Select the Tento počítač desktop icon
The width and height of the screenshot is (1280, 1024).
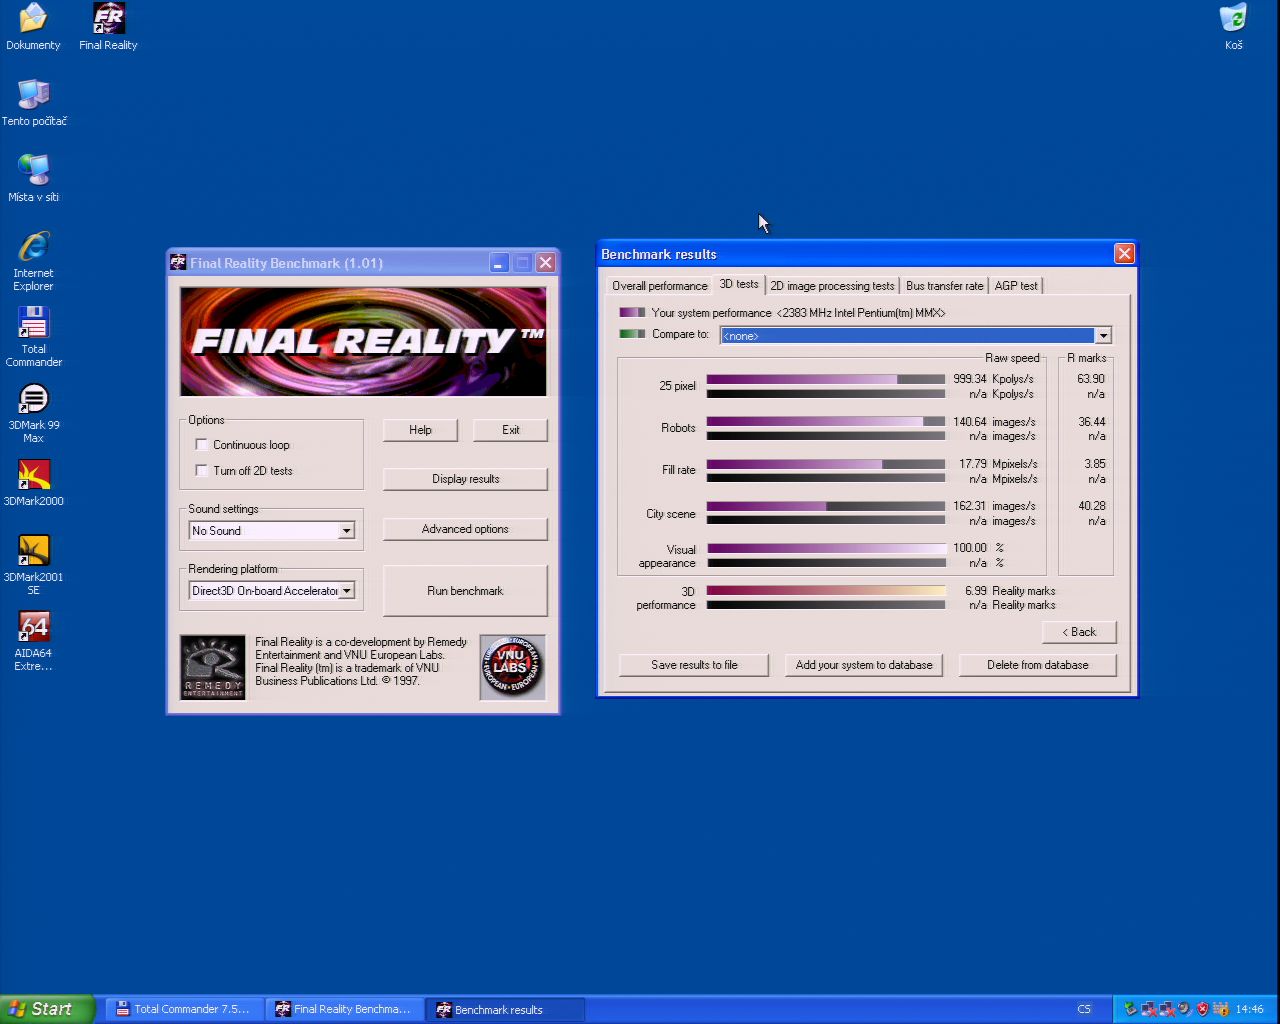coord(34,103)
